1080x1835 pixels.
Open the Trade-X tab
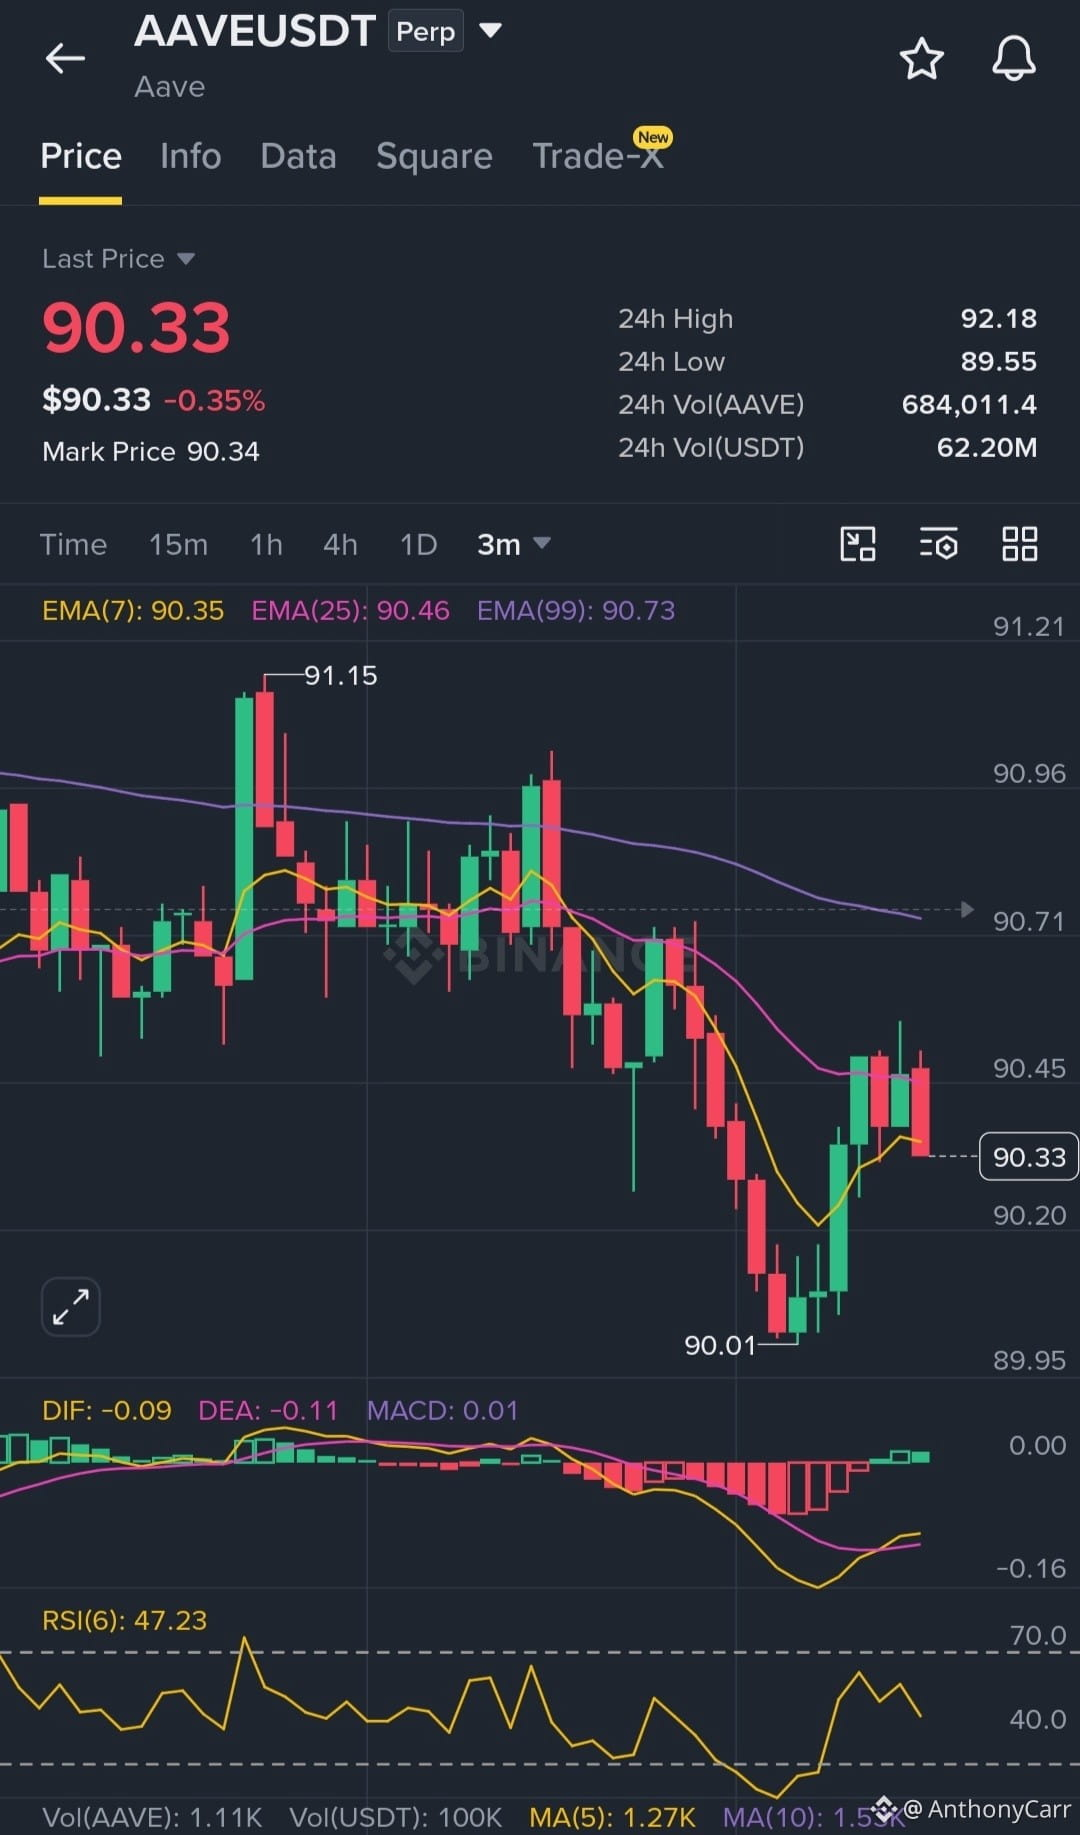coord(598,157)
